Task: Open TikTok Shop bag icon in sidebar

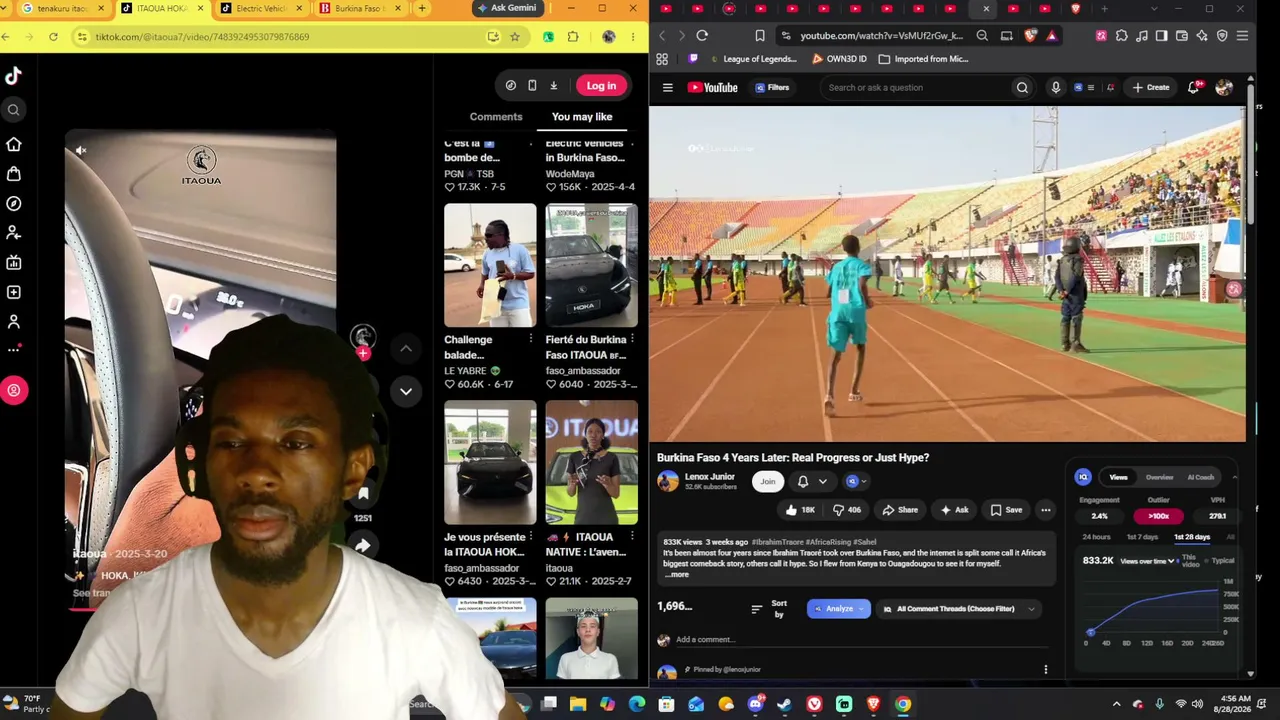Action: (14, 174)
